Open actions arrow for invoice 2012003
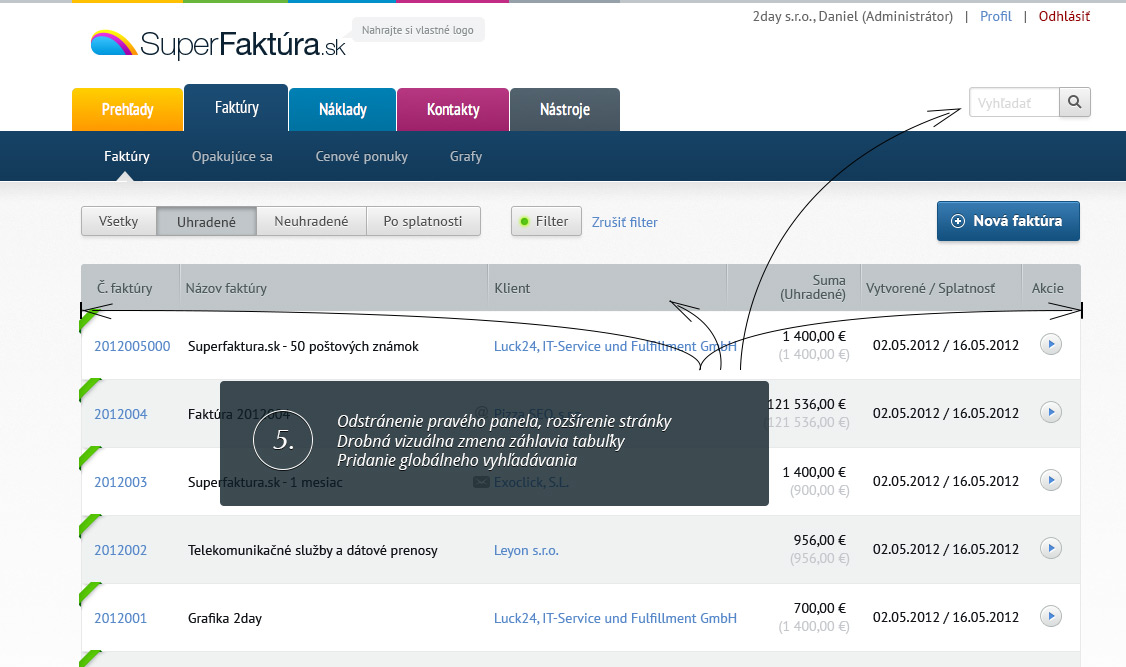Screen dimensions: 1126x667 [x=1051, y=480]
